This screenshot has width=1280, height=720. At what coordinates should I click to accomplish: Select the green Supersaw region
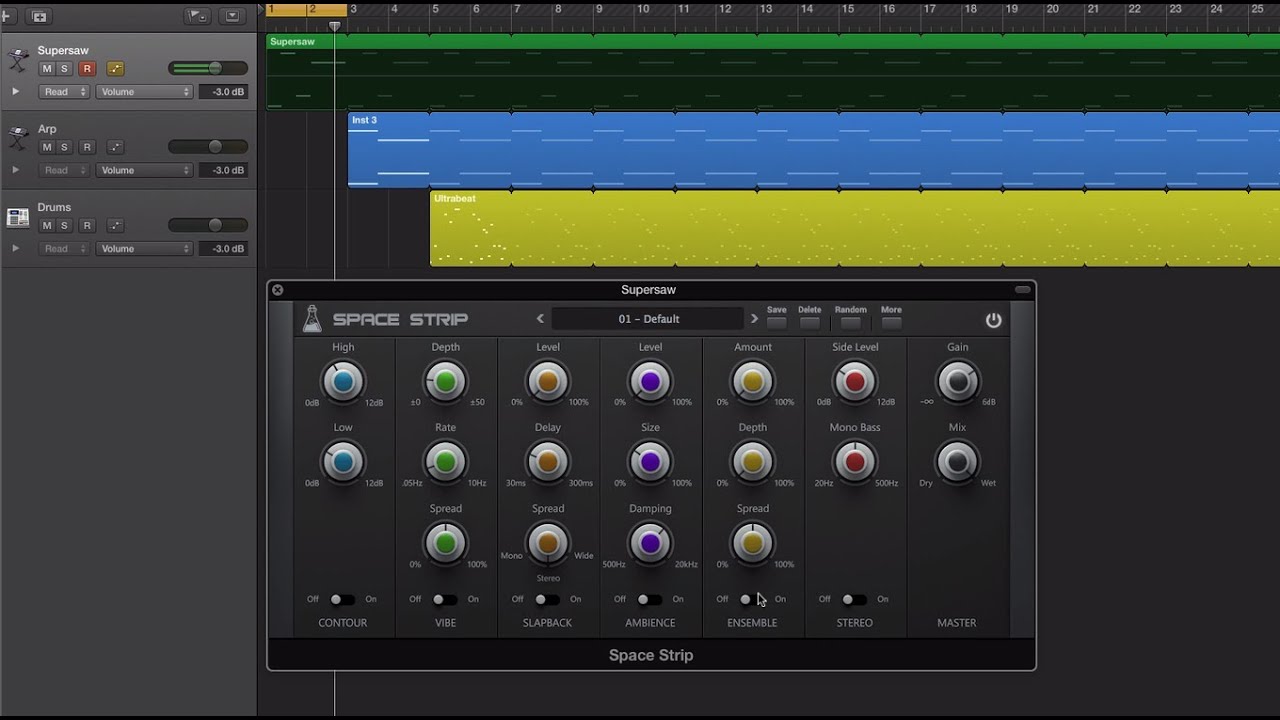(773, 72)
